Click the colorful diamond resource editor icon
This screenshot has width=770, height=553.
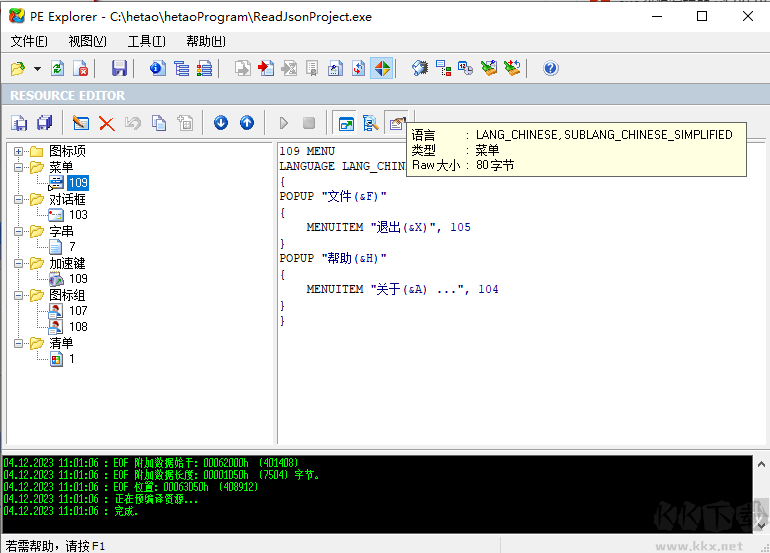pos(381,68)
